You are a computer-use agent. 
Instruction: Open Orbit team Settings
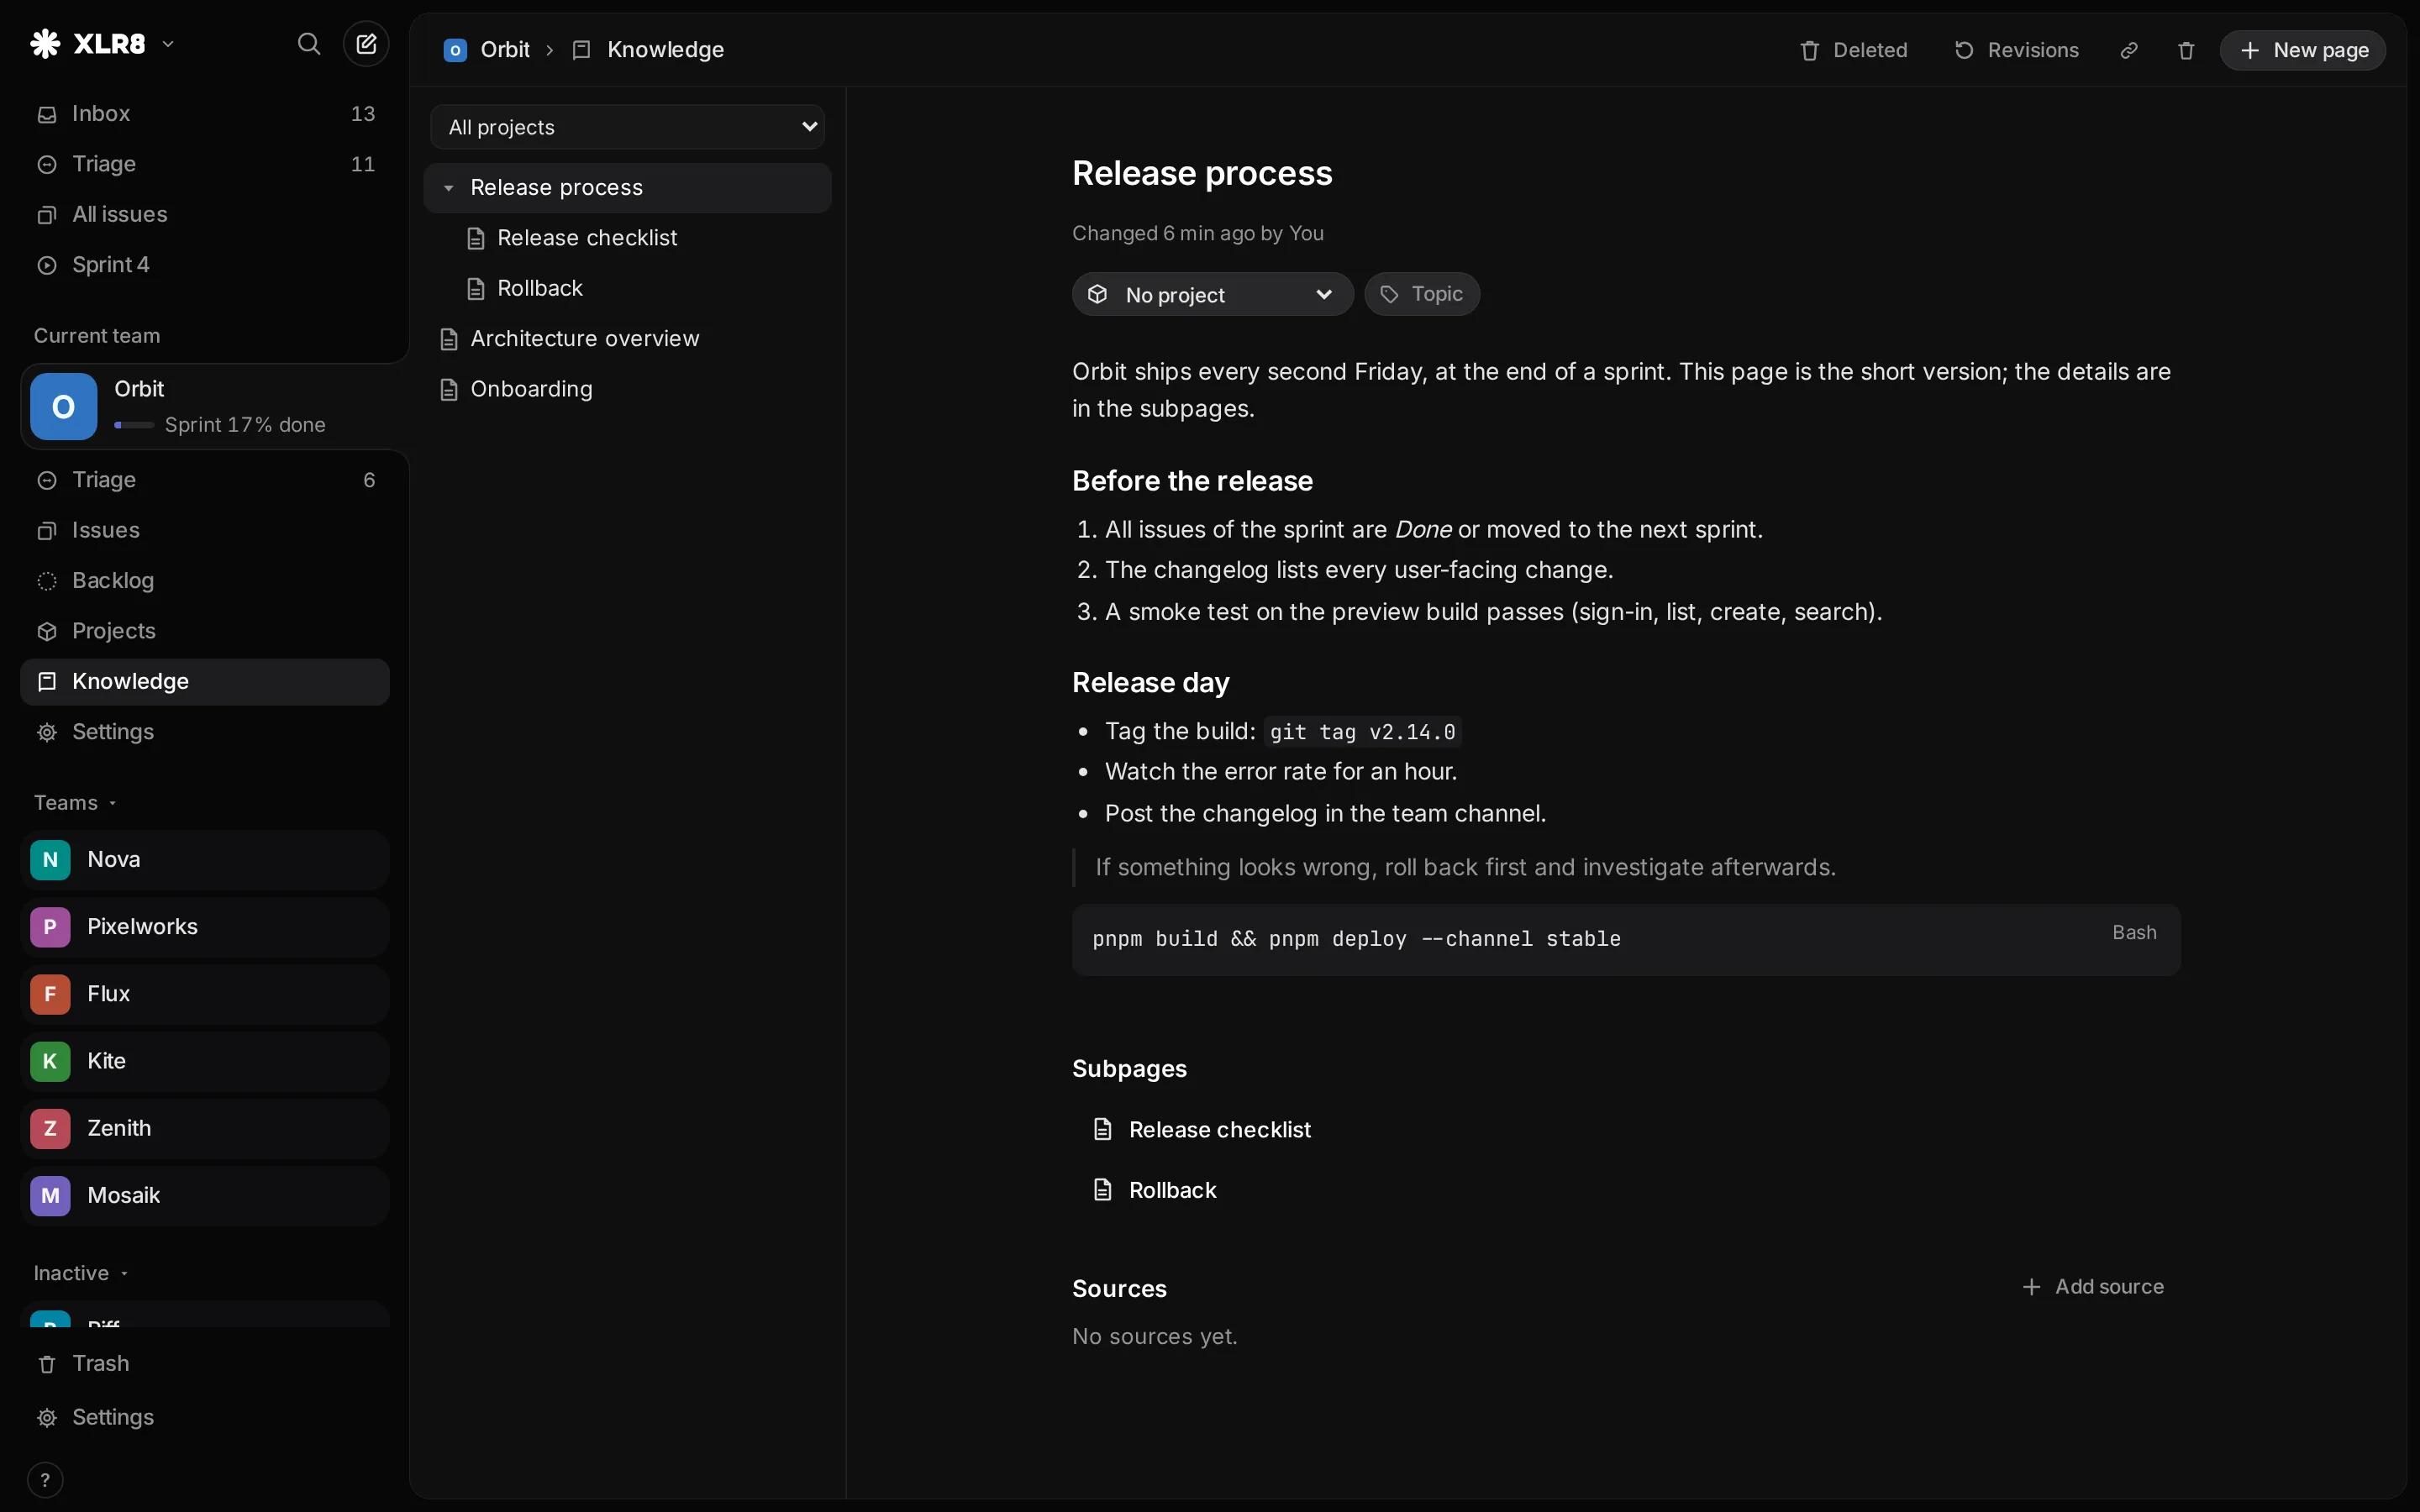(x=205, y=732)
